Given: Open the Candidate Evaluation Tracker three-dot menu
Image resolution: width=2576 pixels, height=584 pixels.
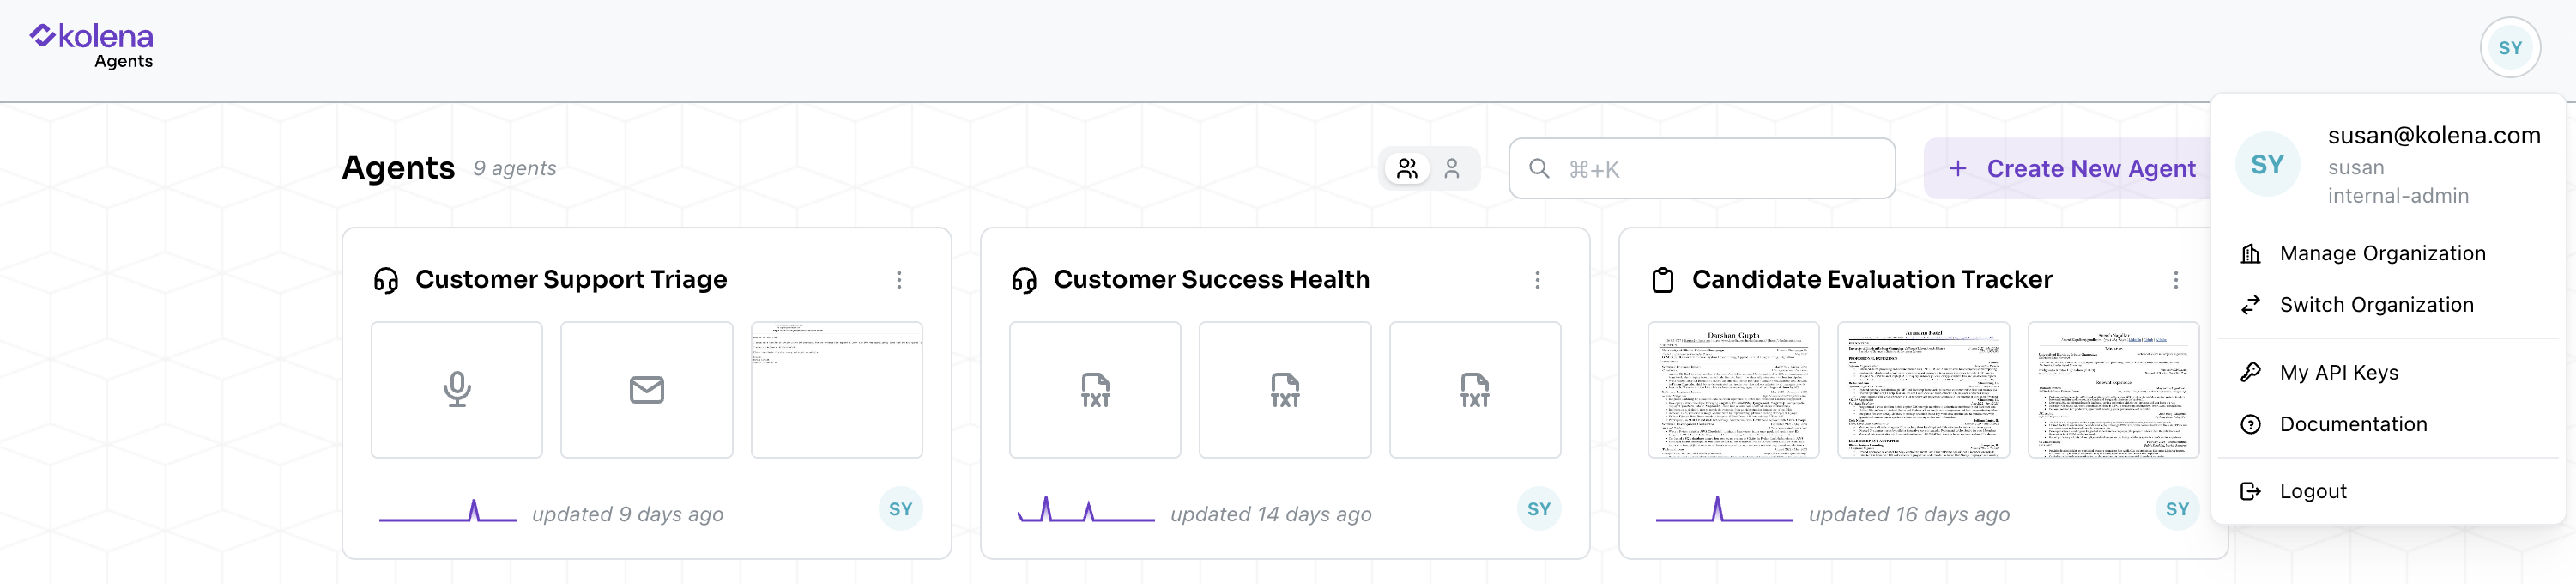Looking at the screenshot, I should coord(2175,280).
